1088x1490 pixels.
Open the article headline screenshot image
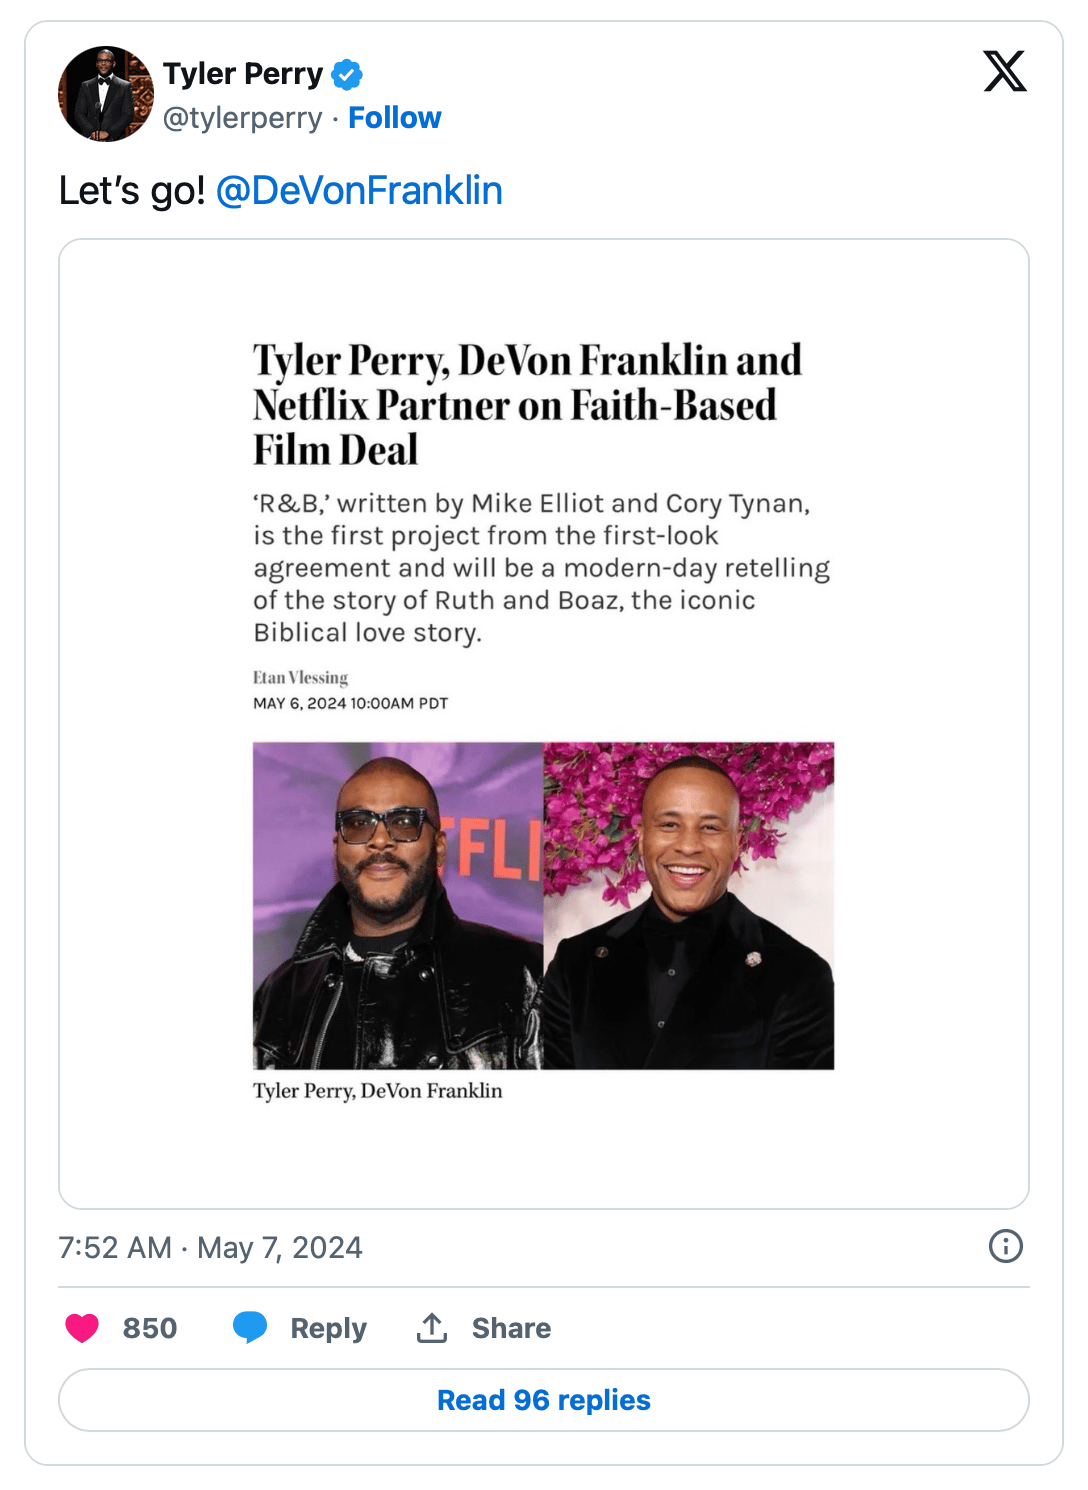pyautogui.click(x=527, y=404)
